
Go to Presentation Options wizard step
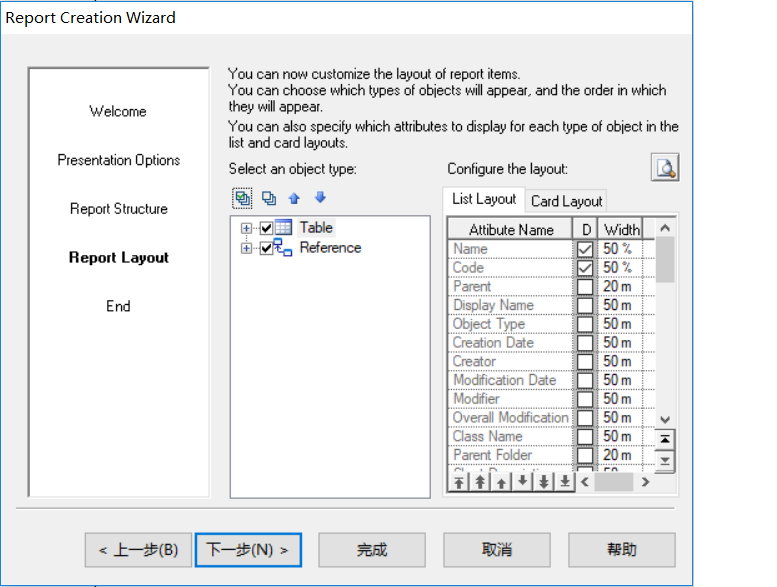coord(118,160)
